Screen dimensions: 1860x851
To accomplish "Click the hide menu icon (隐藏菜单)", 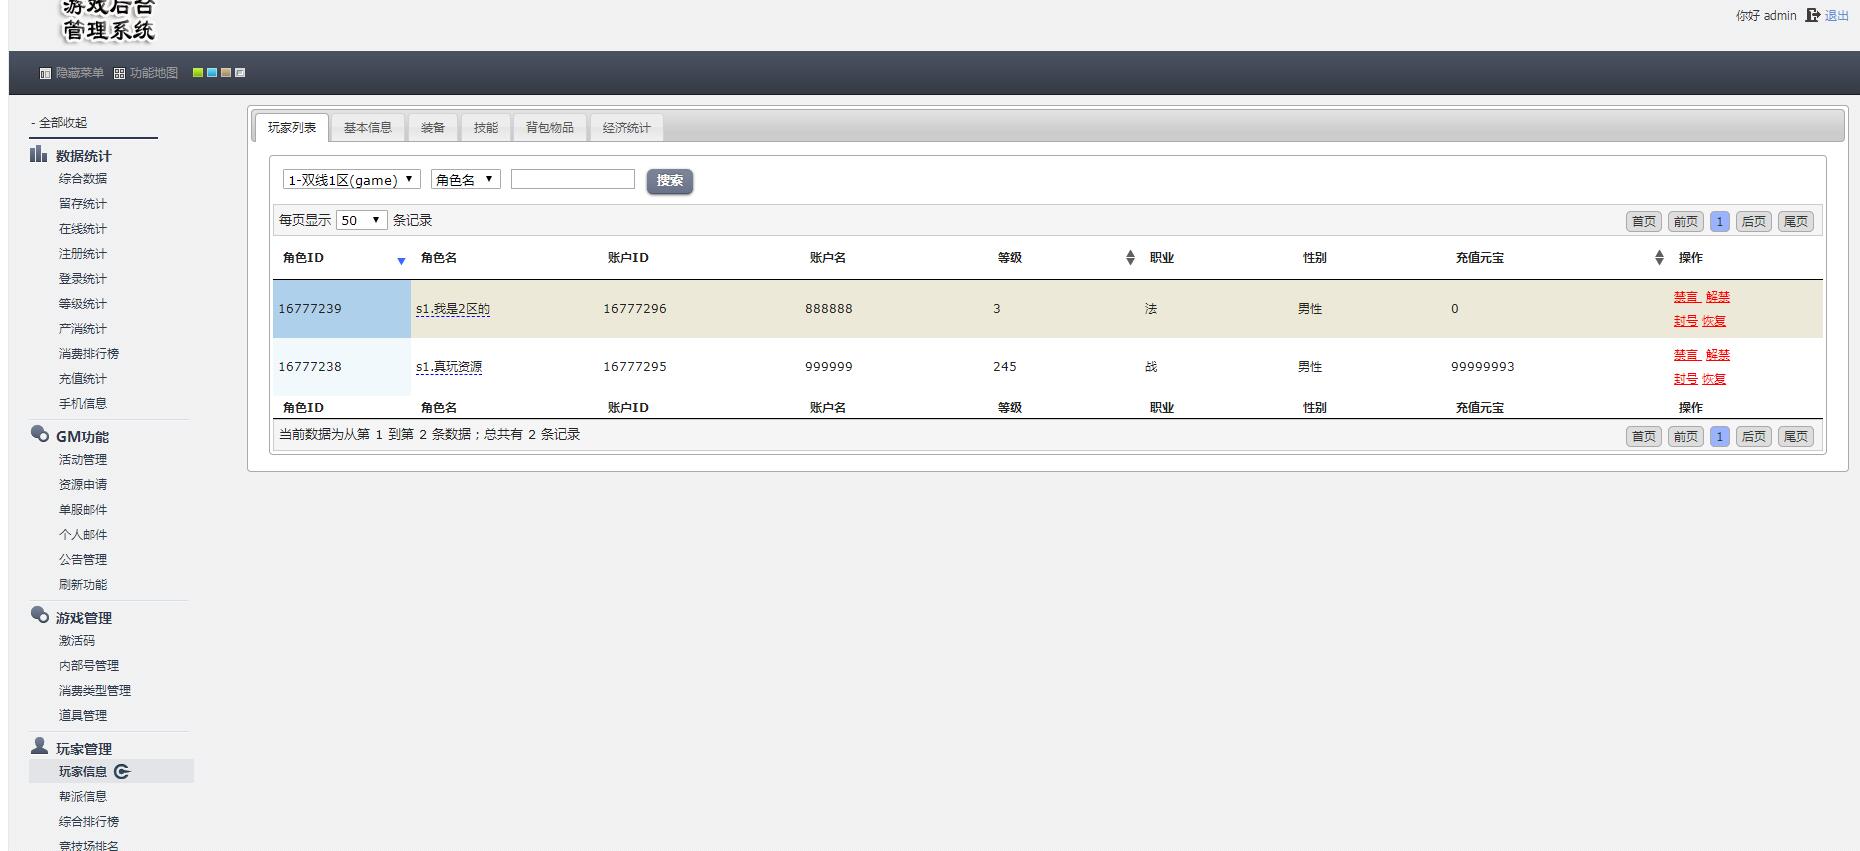I will [x=45, y=73].
